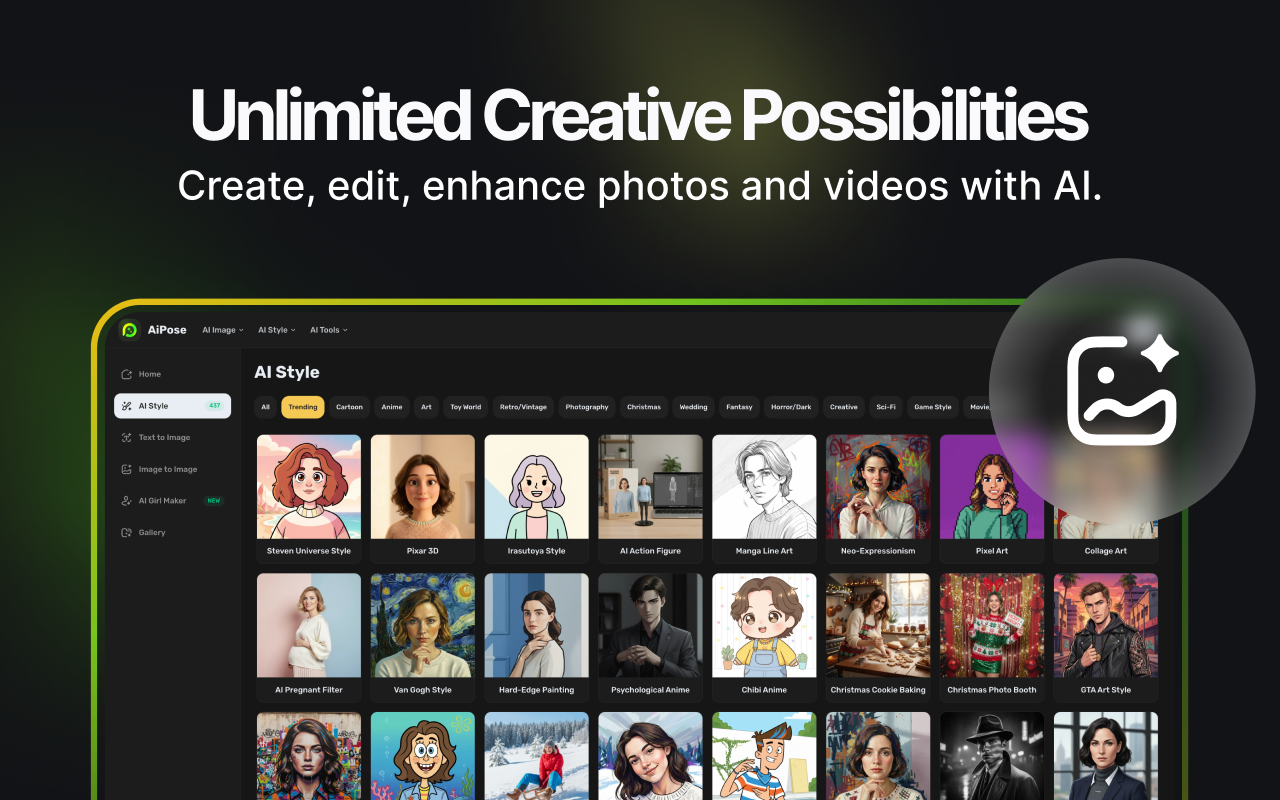The image size is (1280, 800).
Task: Click the Collage Art caption
Action: [1106, 551]
